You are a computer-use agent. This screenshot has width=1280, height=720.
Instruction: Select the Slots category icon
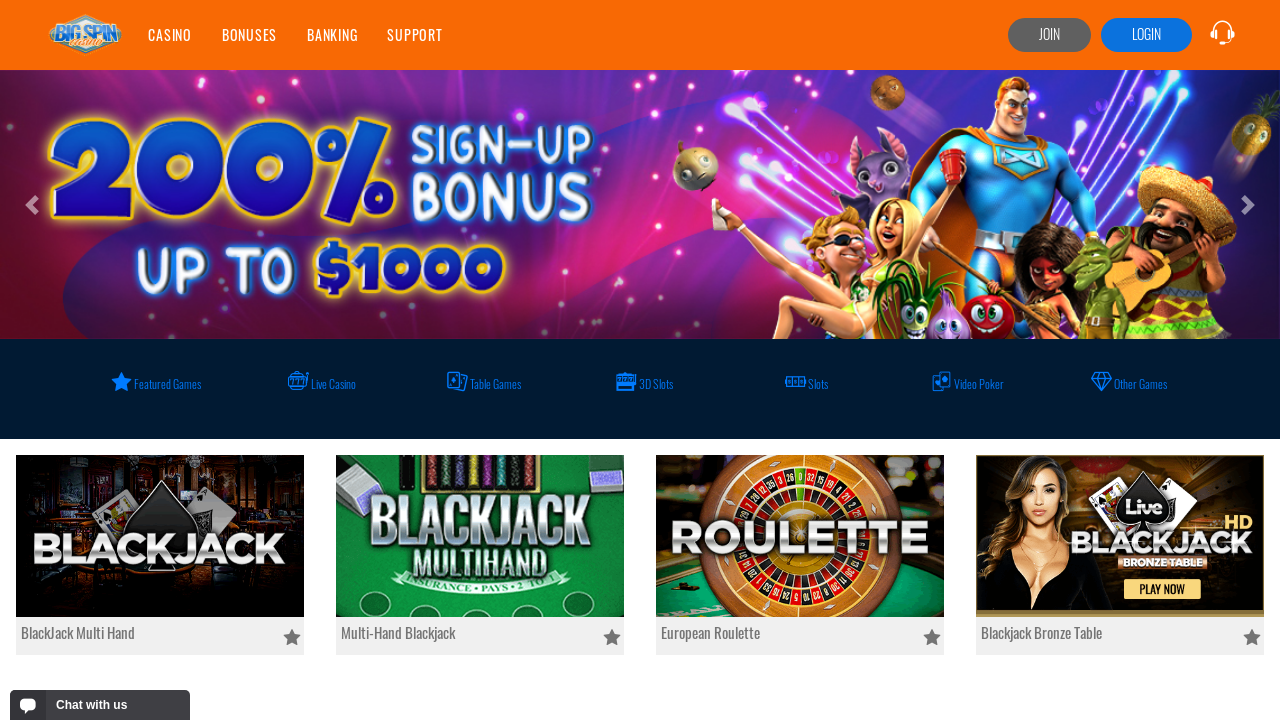click(795, 382)
